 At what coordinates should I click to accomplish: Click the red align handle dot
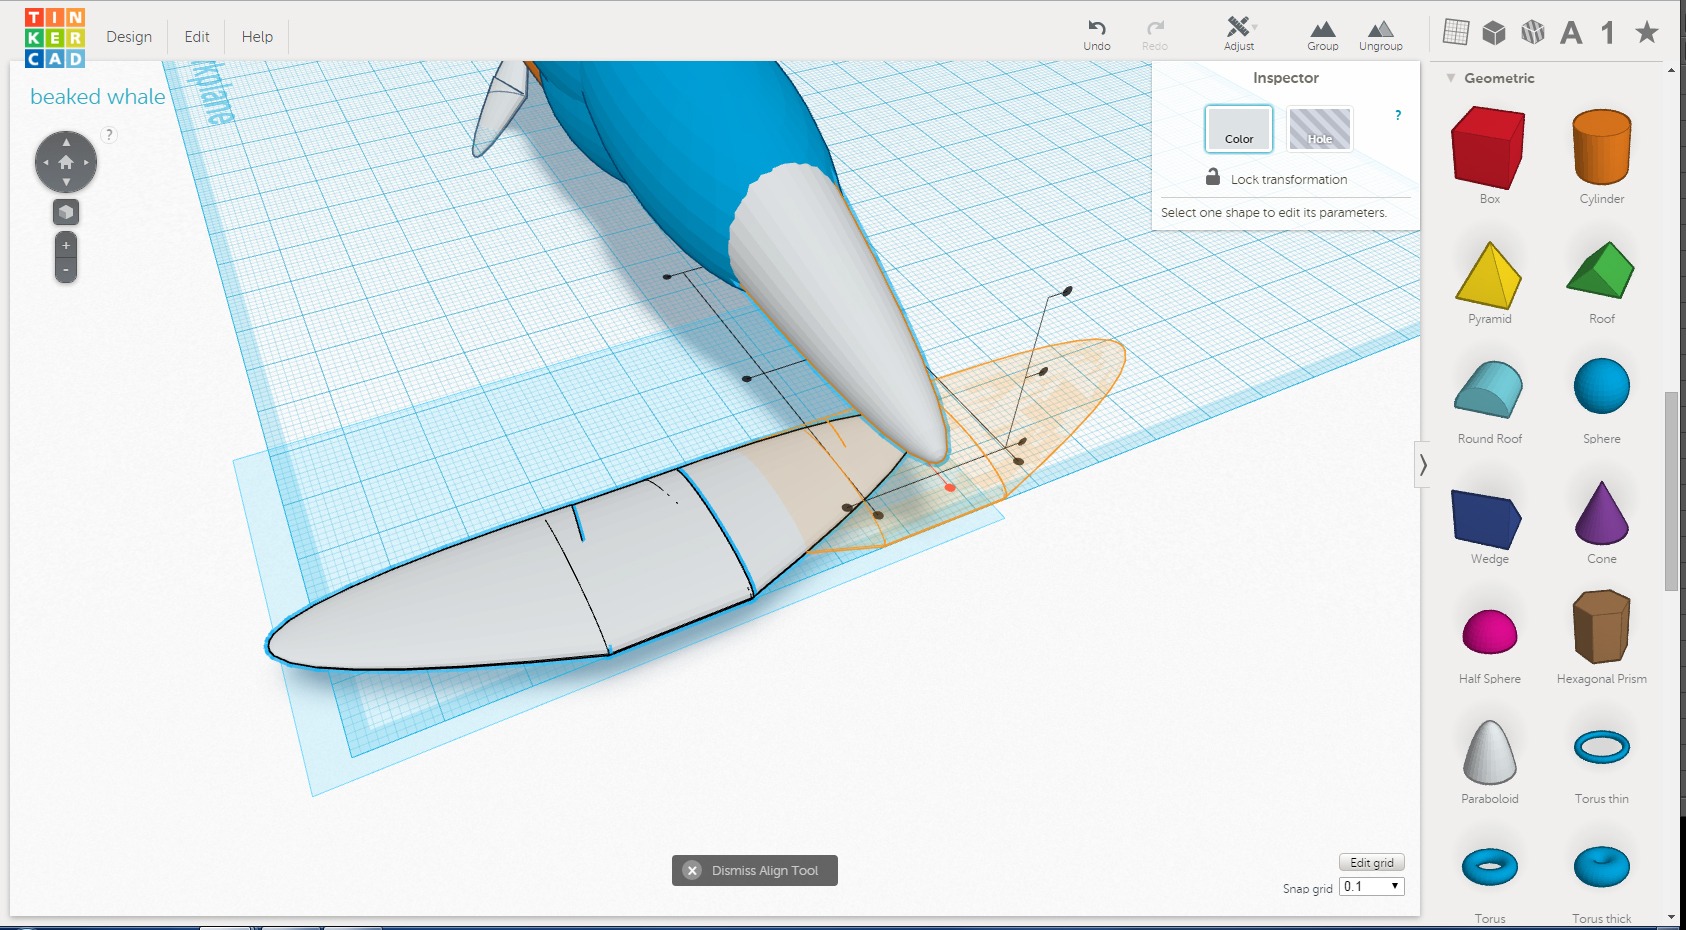(950, 488)
